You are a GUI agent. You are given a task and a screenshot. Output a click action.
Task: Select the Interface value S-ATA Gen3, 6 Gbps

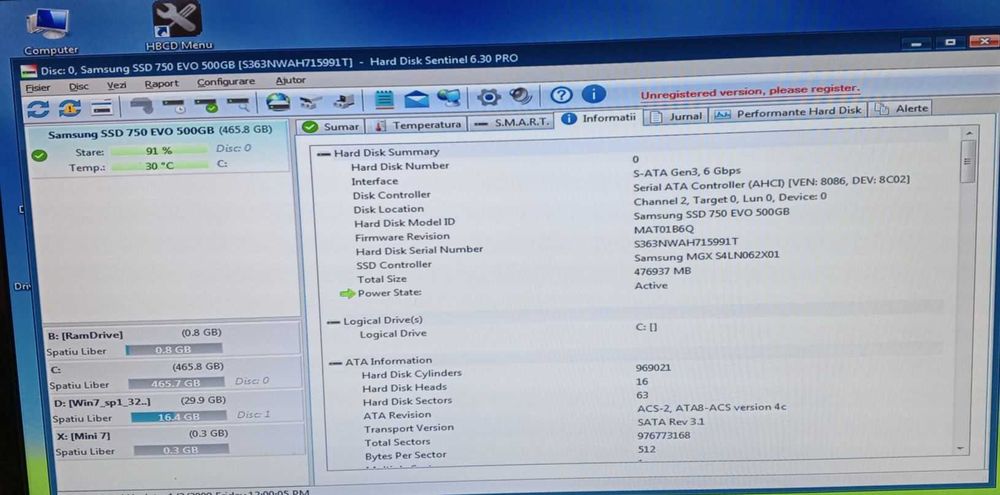click(x=687, y=172)
